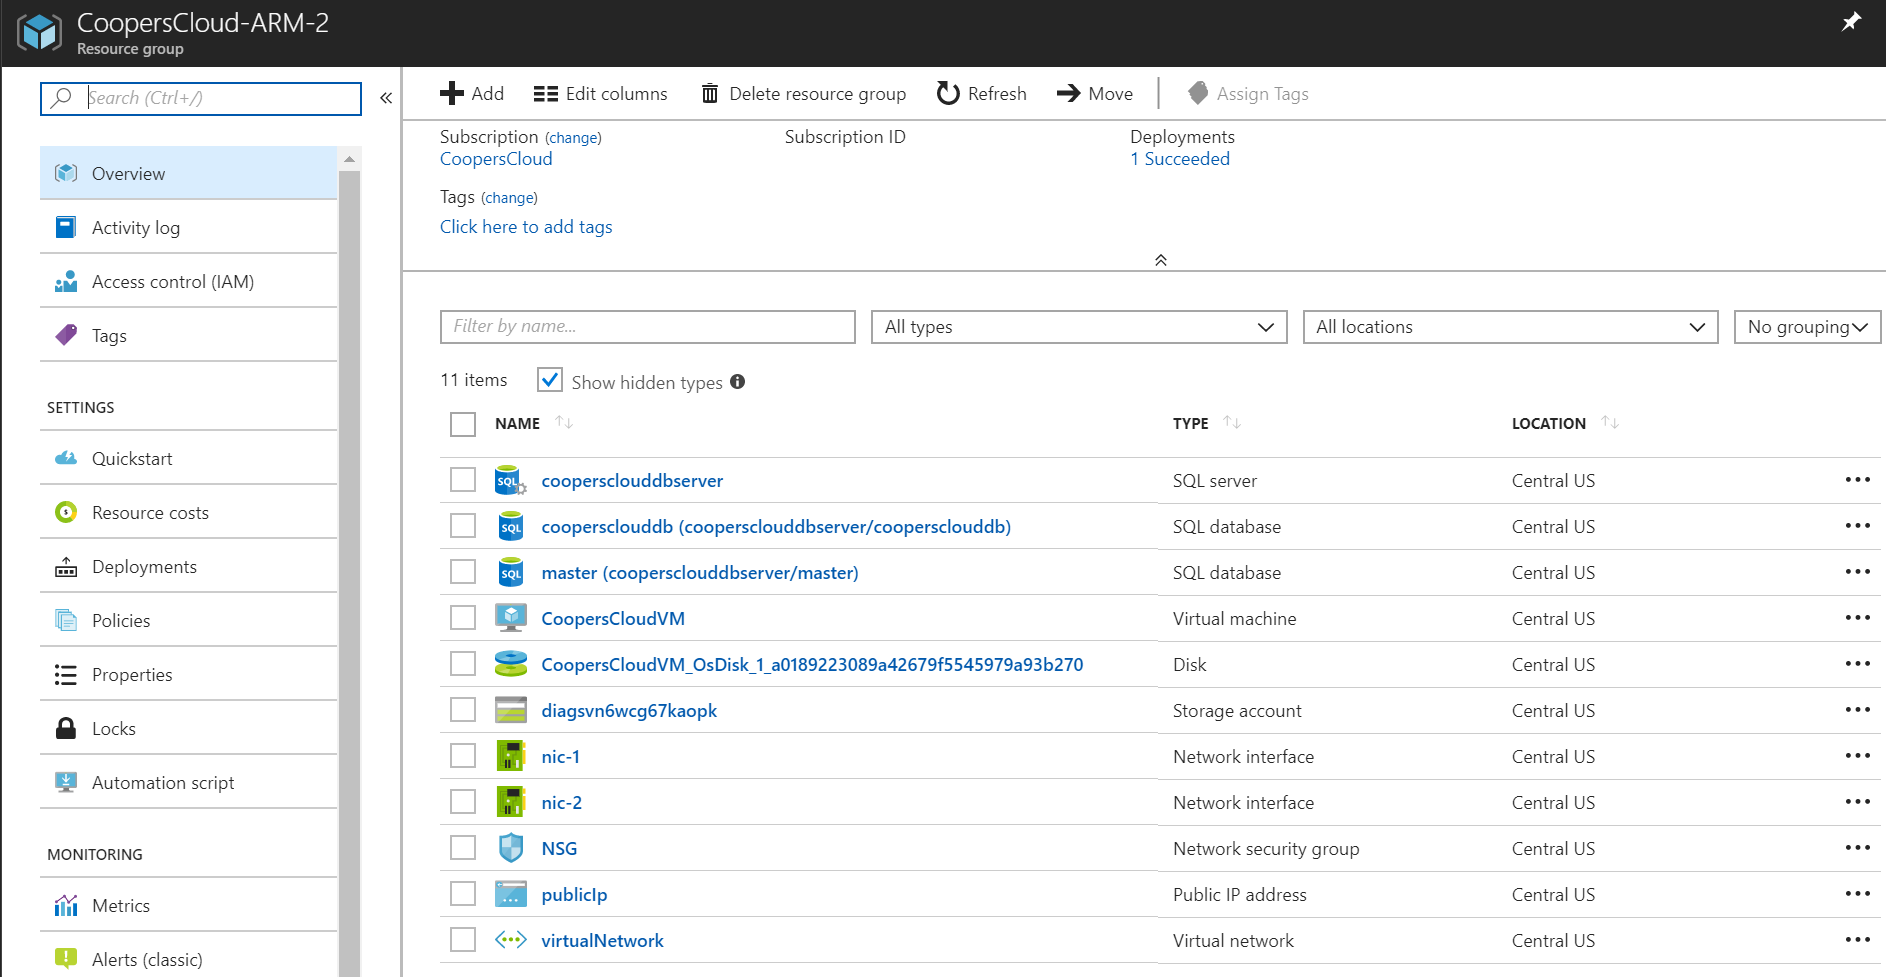The height and width of the screenshot is (977, 1886).
Task: Click the left menu scrollbar up arrow
Action: point(349,159)
